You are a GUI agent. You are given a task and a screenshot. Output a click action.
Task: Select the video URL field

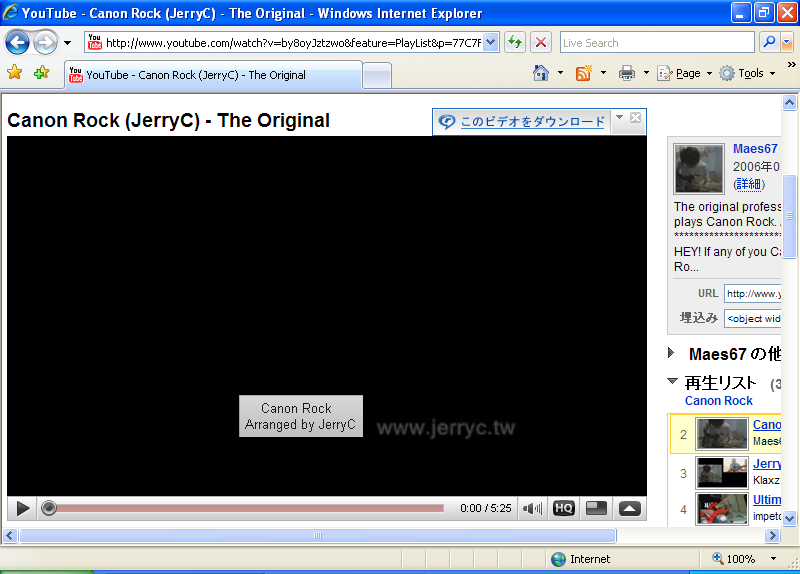tap(753, 293)
